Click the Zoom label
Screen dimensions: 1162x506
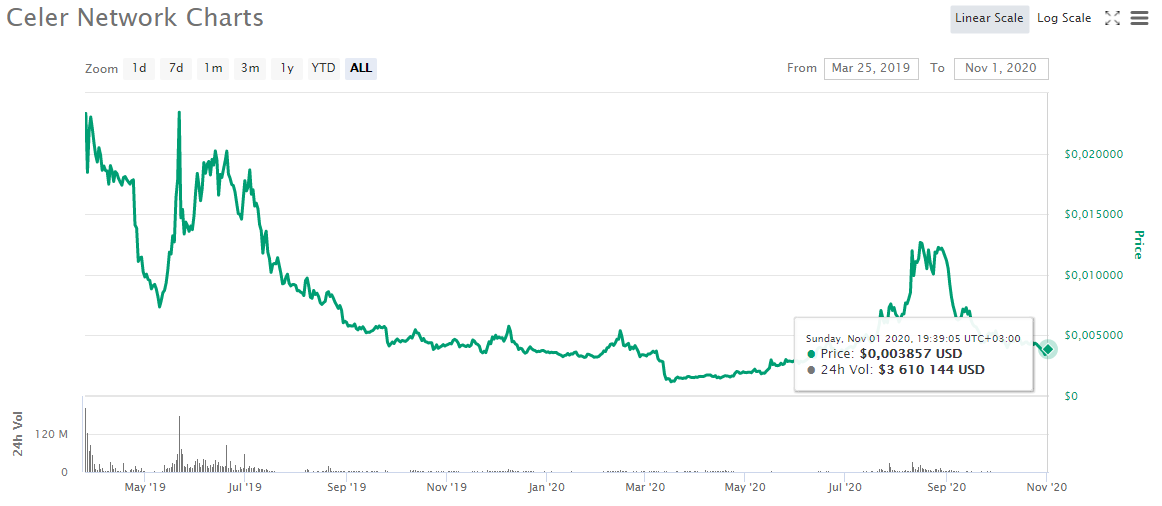tap(102, 69)
